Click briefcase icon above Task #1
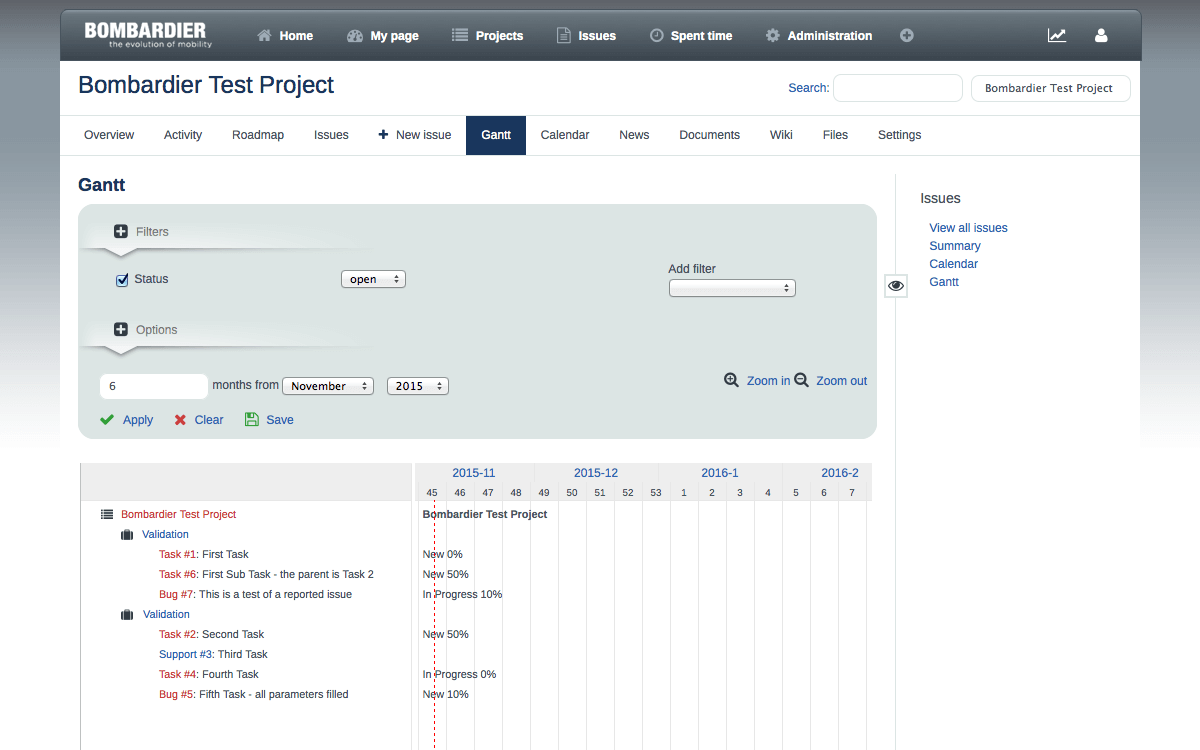This screenshot has width=1200, height=750. click(x=127, y=535)
